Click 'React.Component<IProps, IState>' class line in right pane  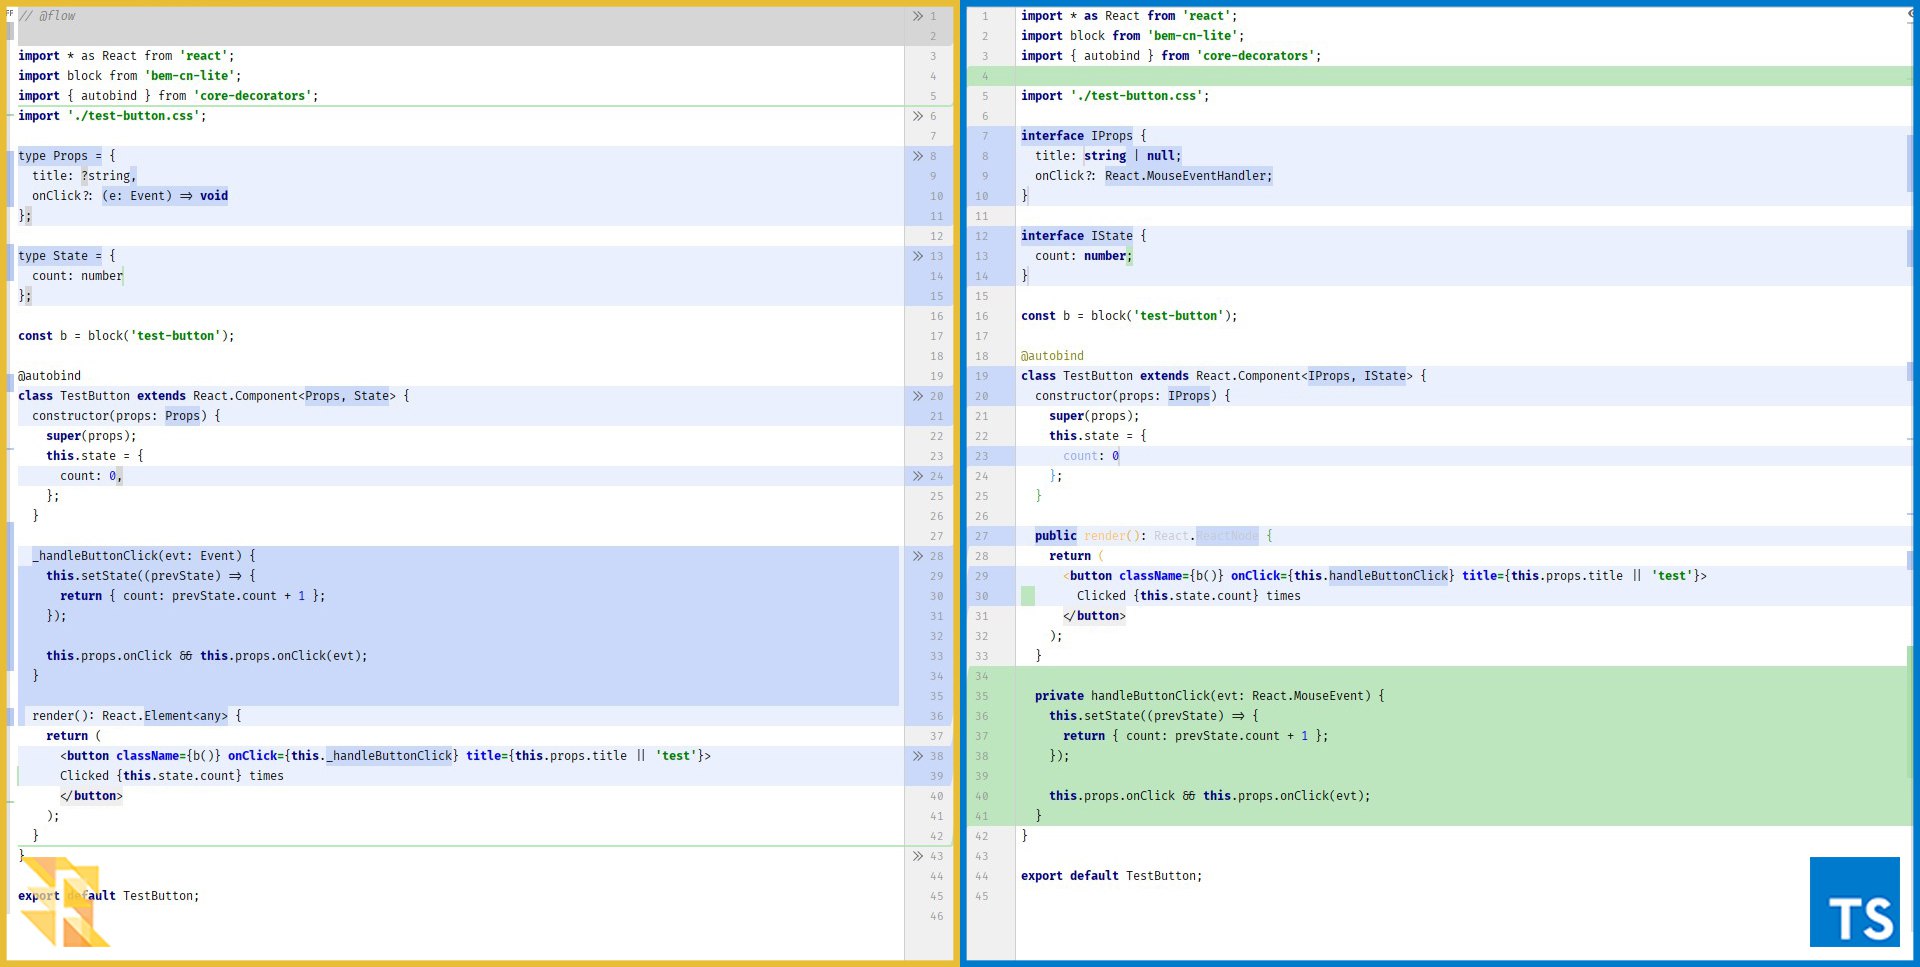1224,376
